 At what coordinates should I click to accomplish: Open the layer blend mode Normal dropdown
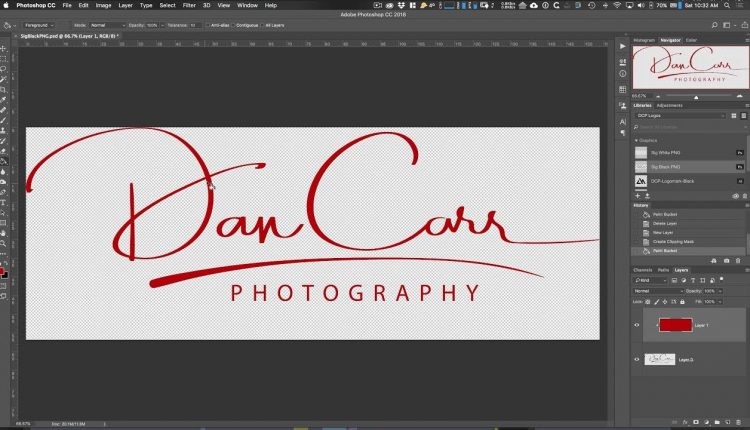click(x=659, y=291)
